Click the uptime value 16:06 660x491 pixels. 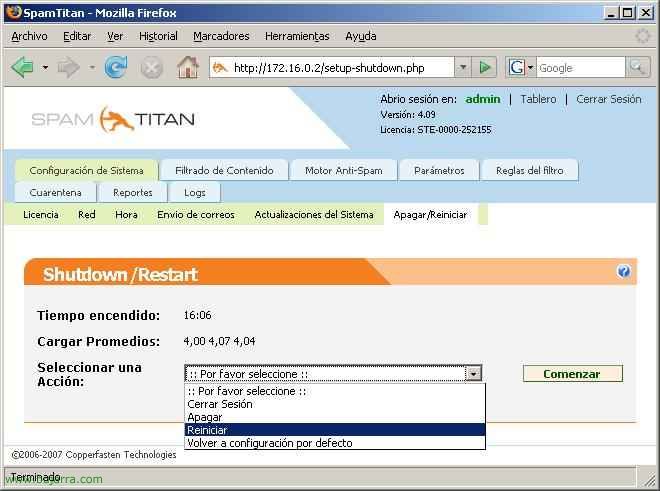(x=197, y=315)
